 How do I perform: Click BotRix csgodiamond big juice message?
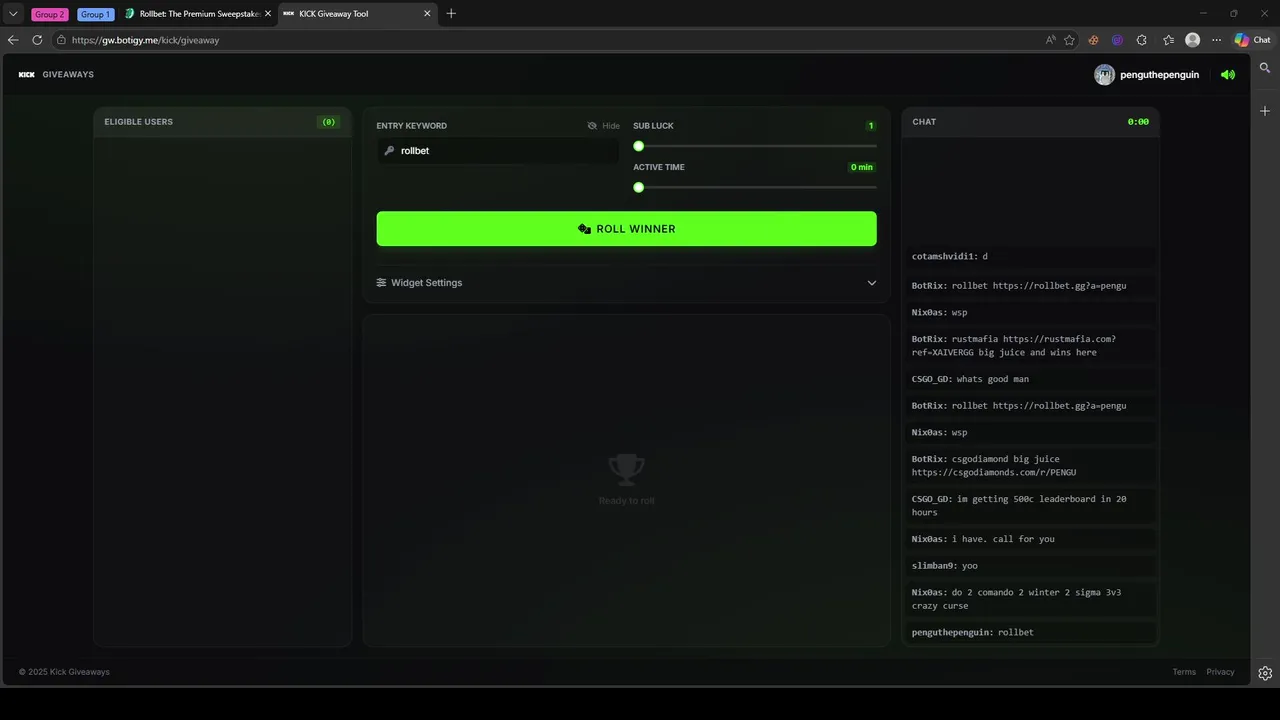(1030, 466)
